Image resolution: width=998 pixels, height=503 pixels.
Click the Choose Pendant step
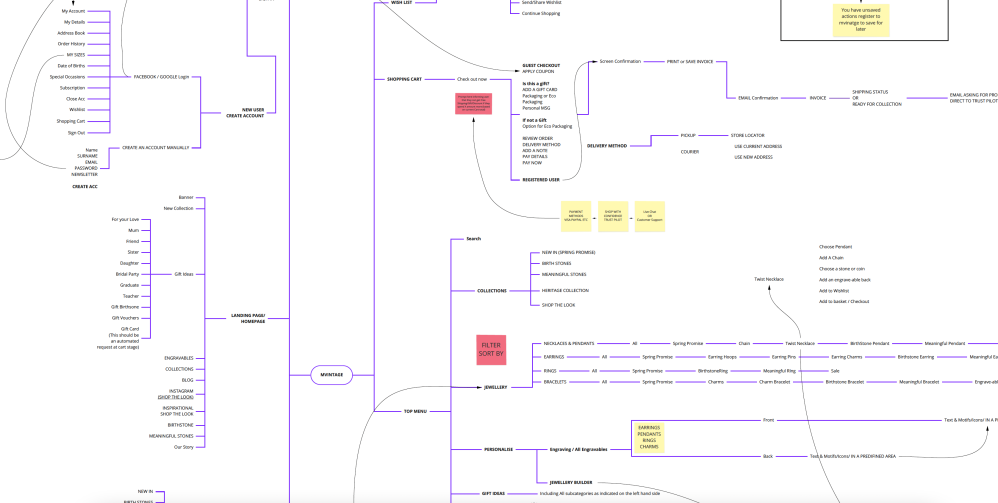835,246
